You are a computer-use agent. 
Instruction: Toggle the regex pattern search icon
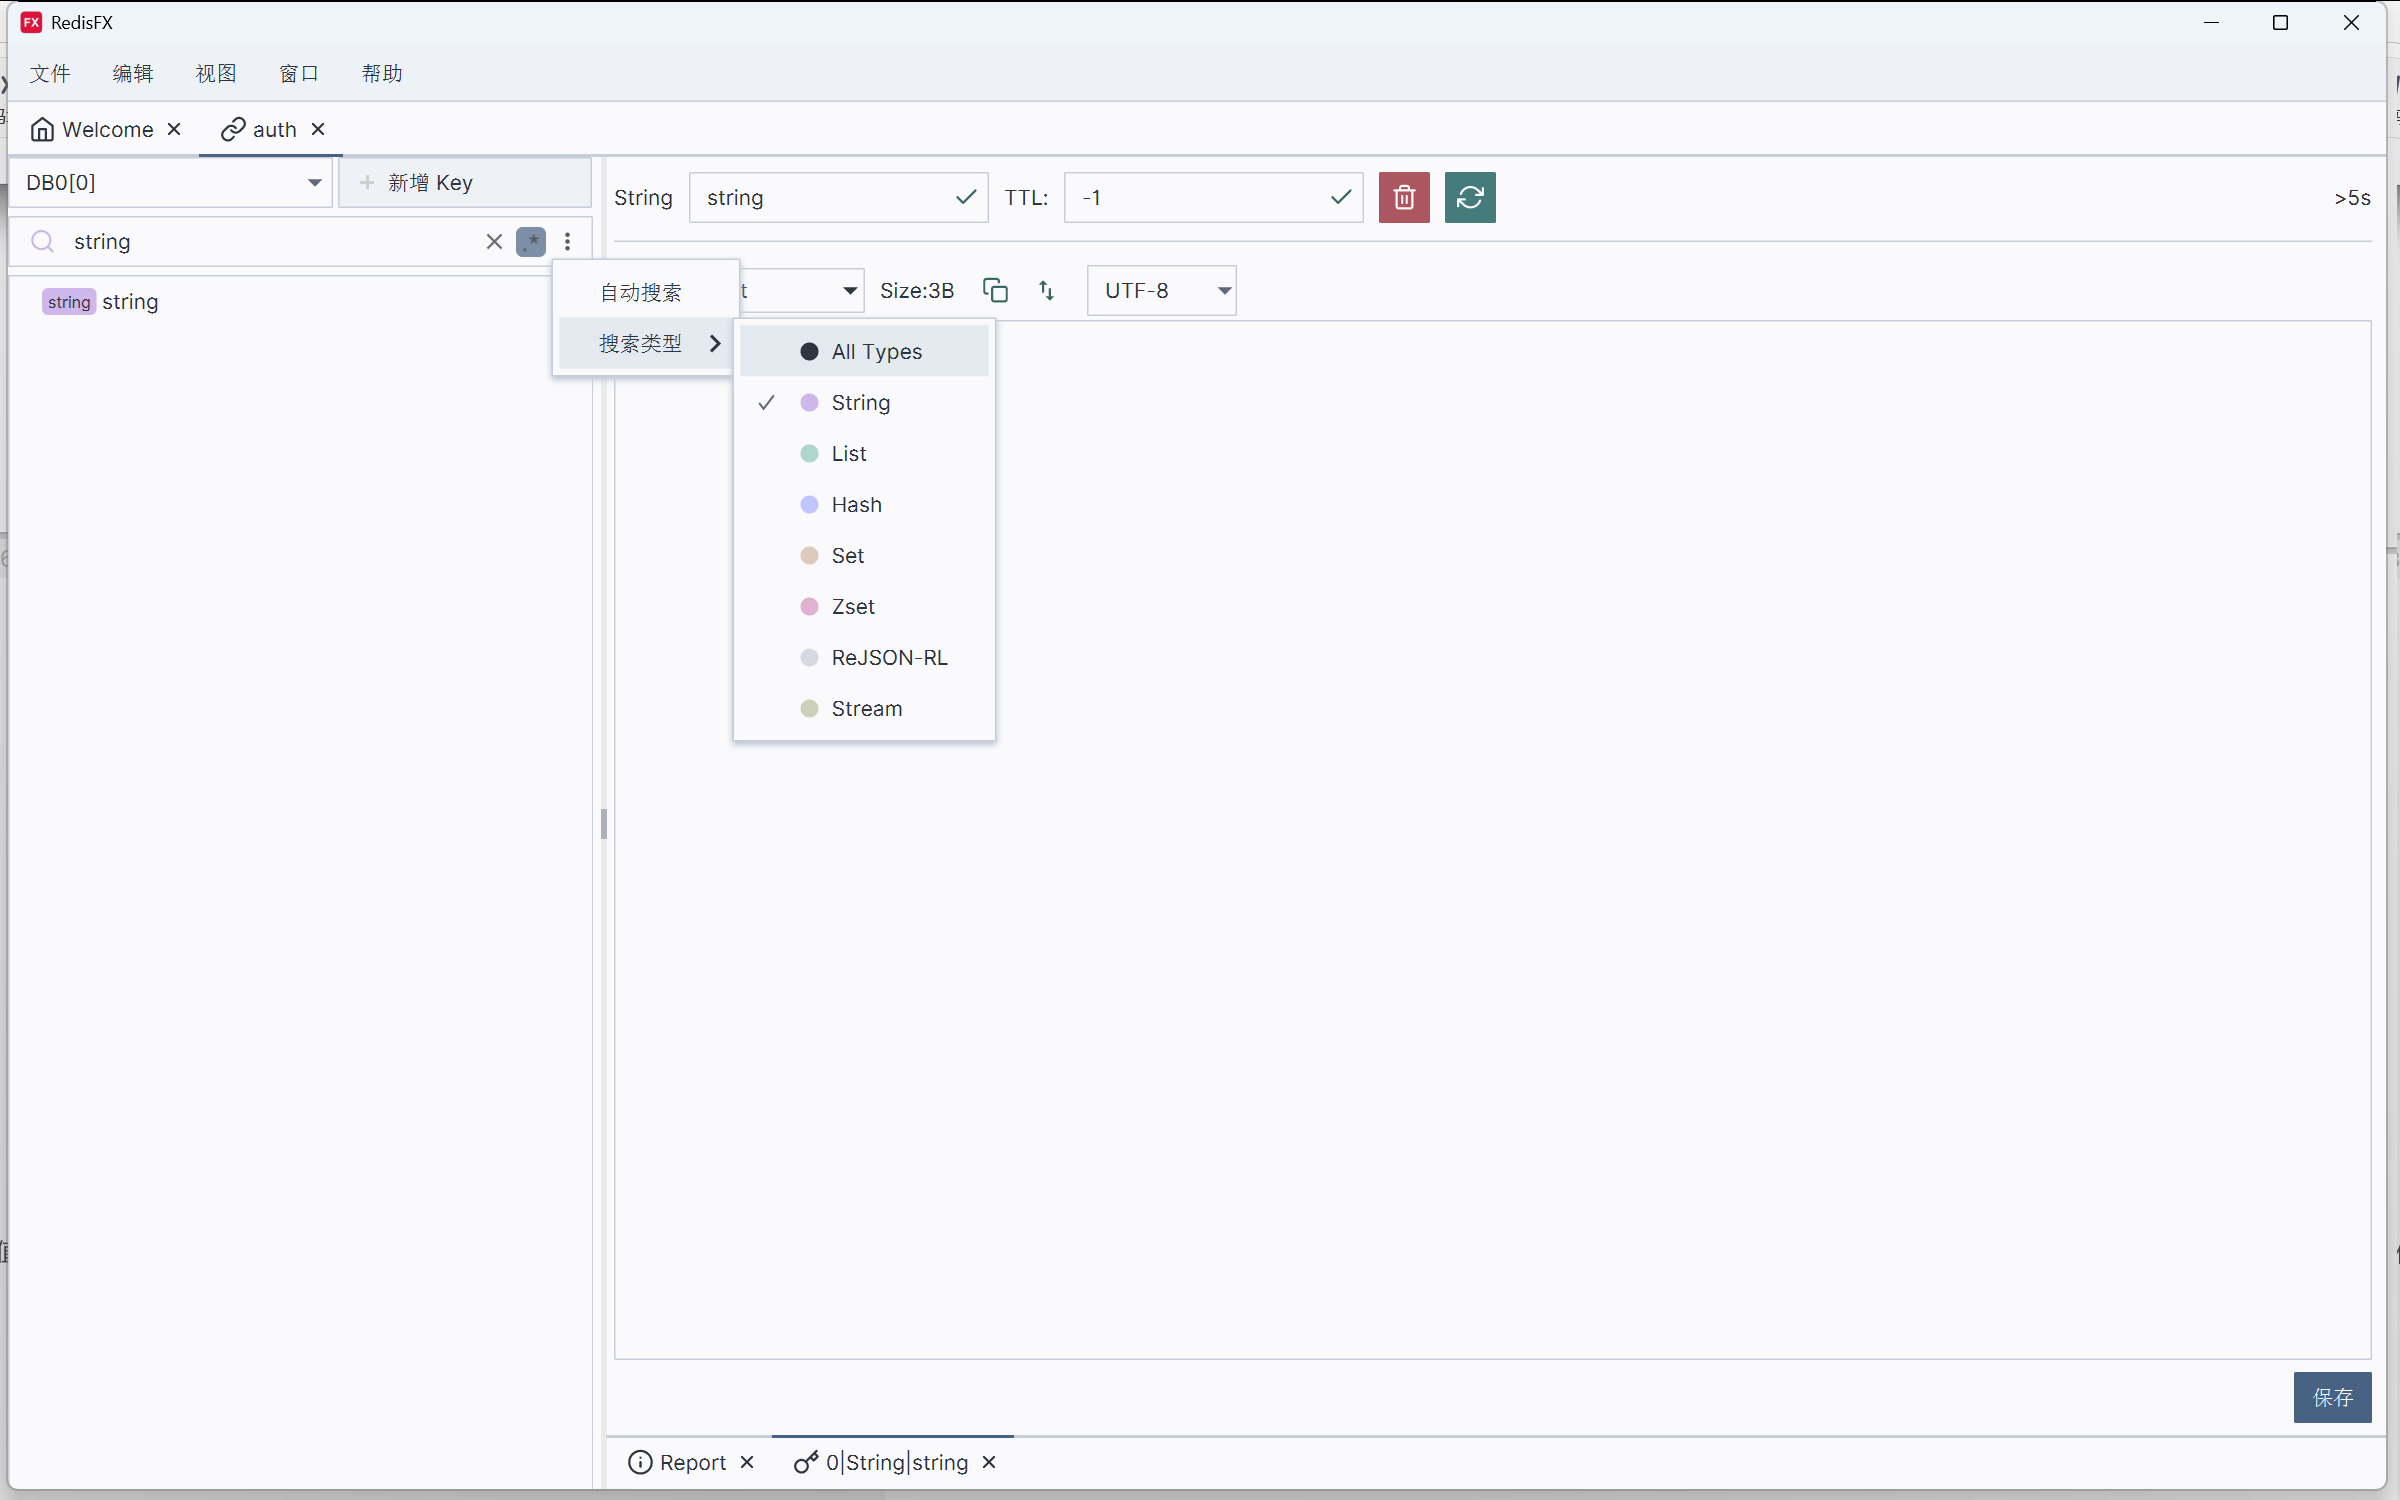(x=530, y=241)
